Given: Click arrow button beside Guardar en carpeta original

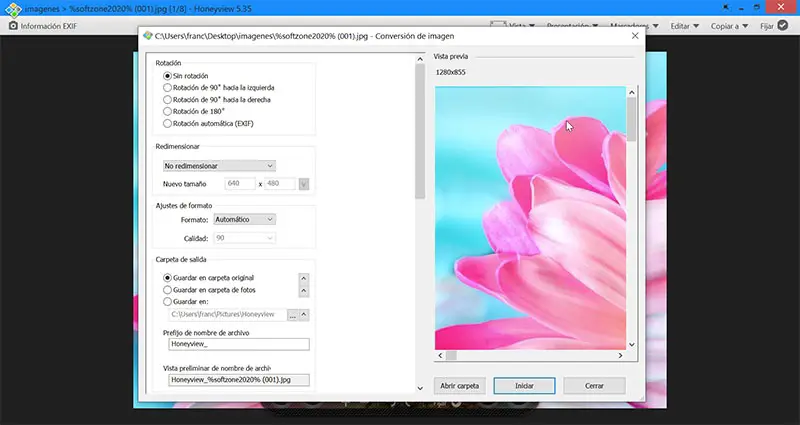Looking at the screenshot, I should tap(304, 279).
